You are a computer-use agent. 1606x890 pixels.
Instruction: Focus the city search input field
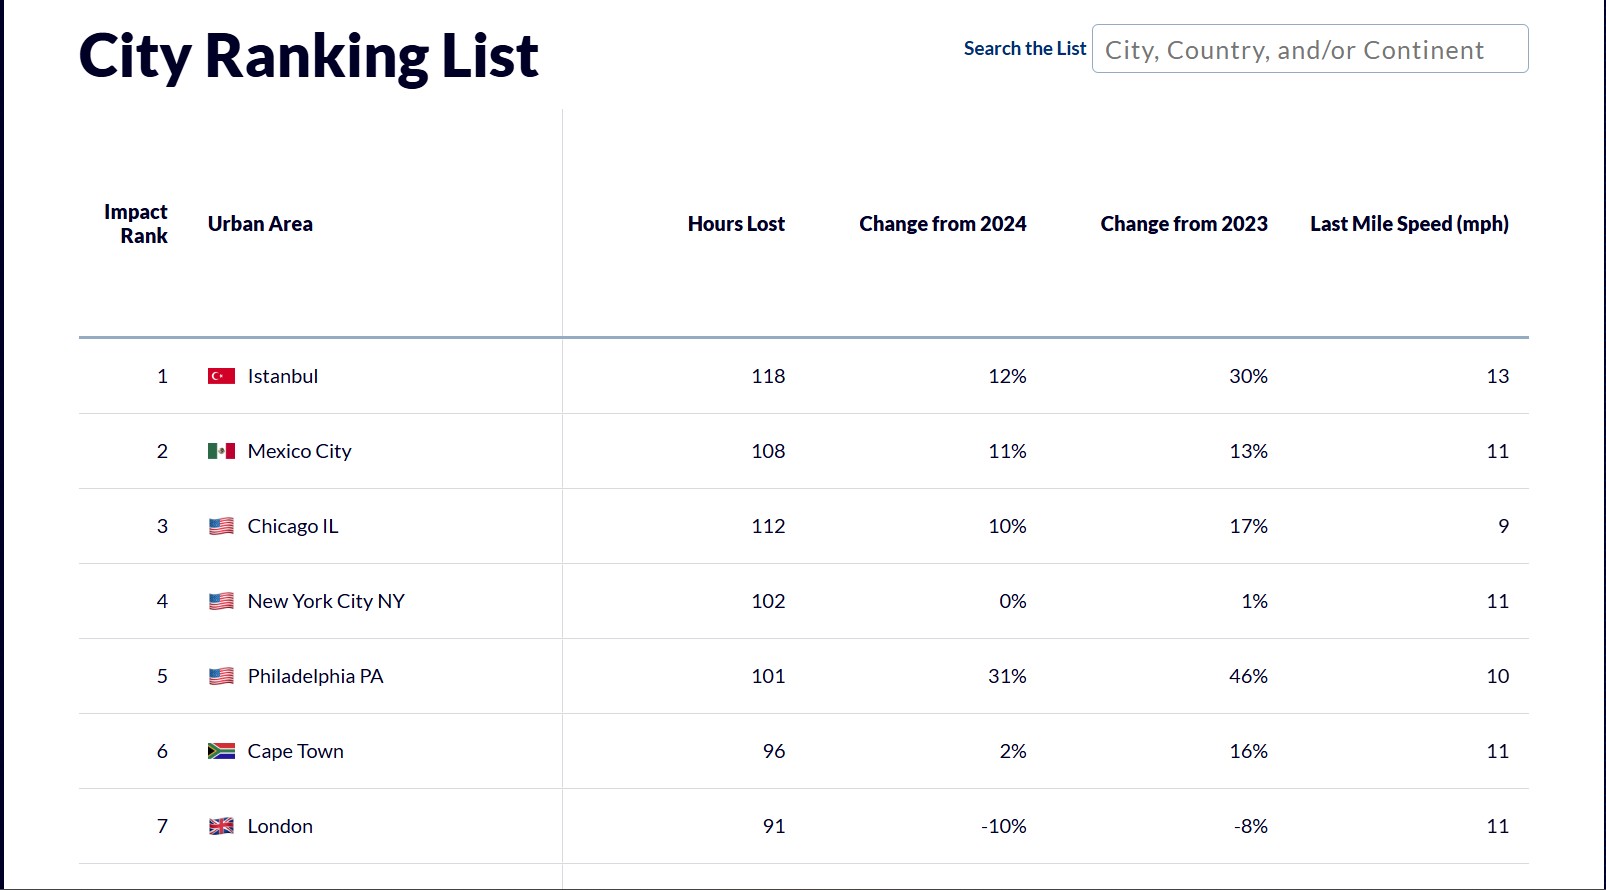(1309, 49)
